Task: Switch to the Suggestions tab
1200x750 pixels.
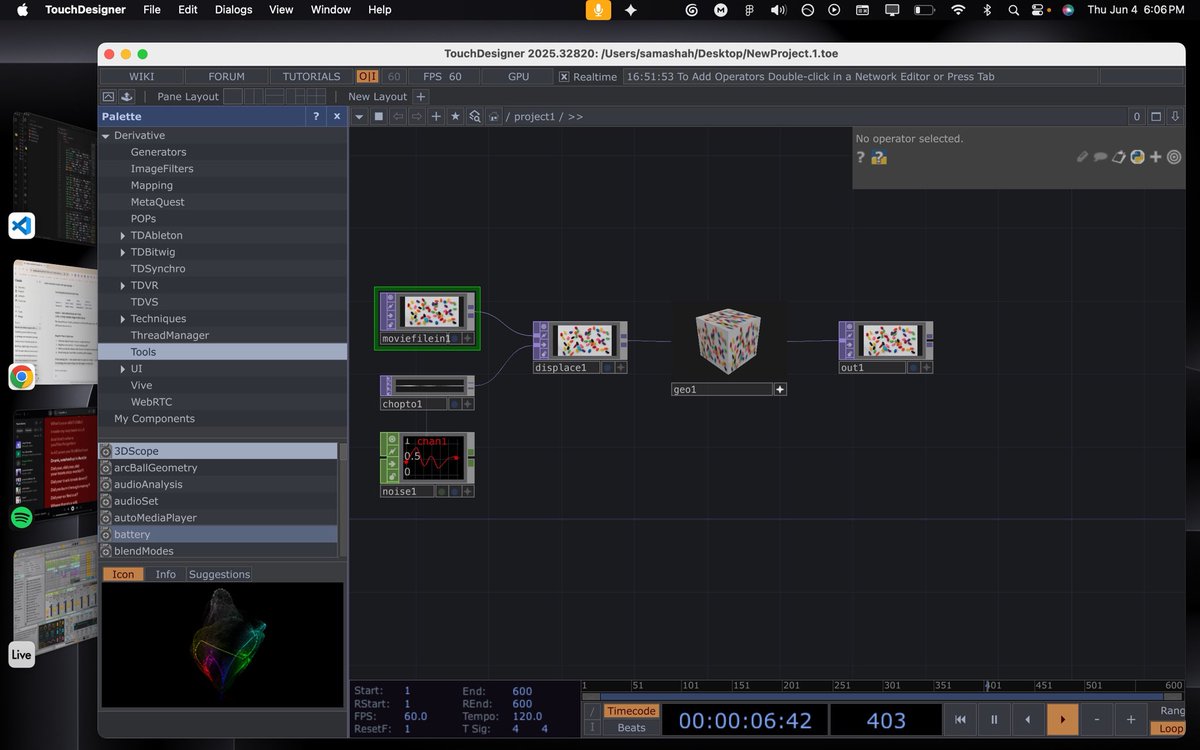Action: coord(219,574)
